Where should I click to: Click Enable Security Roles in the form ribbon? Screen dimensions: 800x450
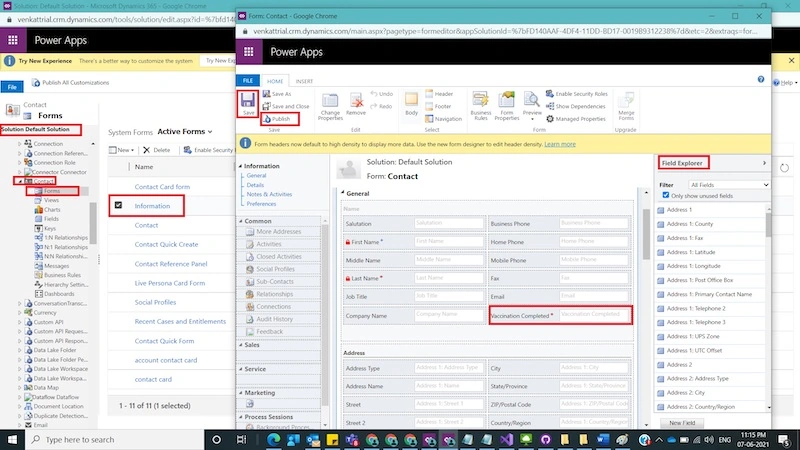[x=577, y=94]
